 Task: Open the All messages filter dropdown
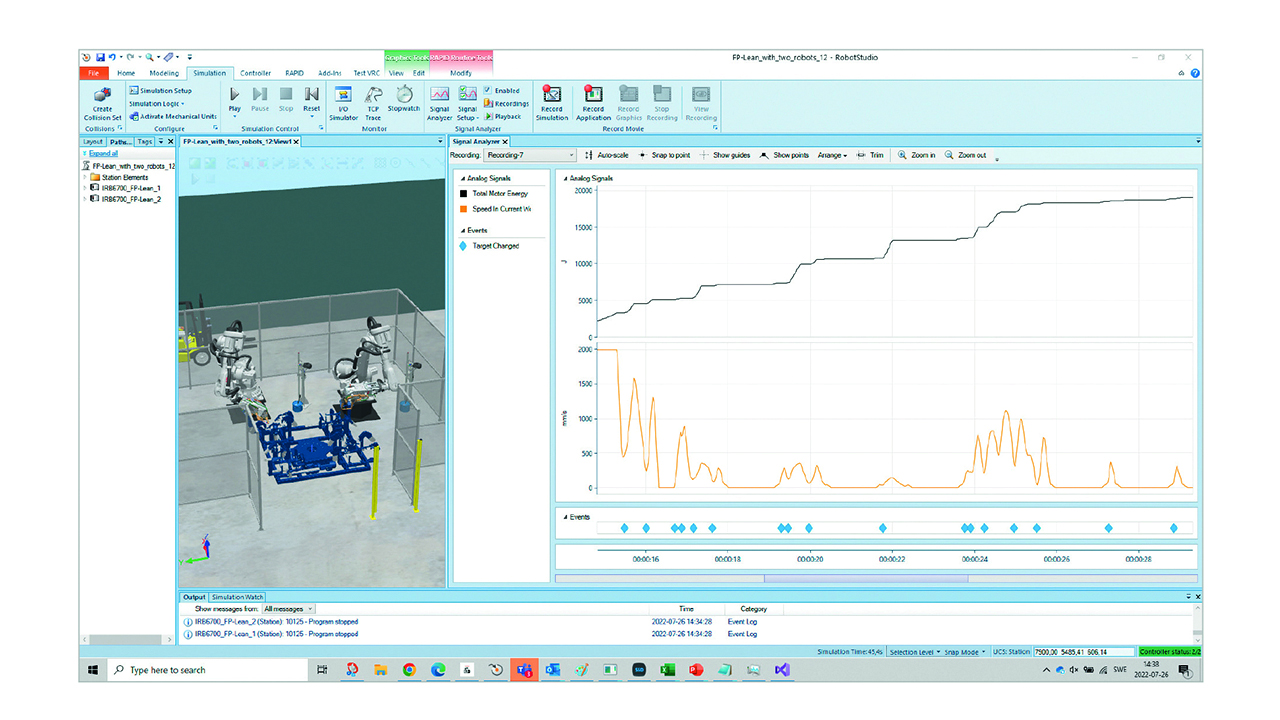288,608
